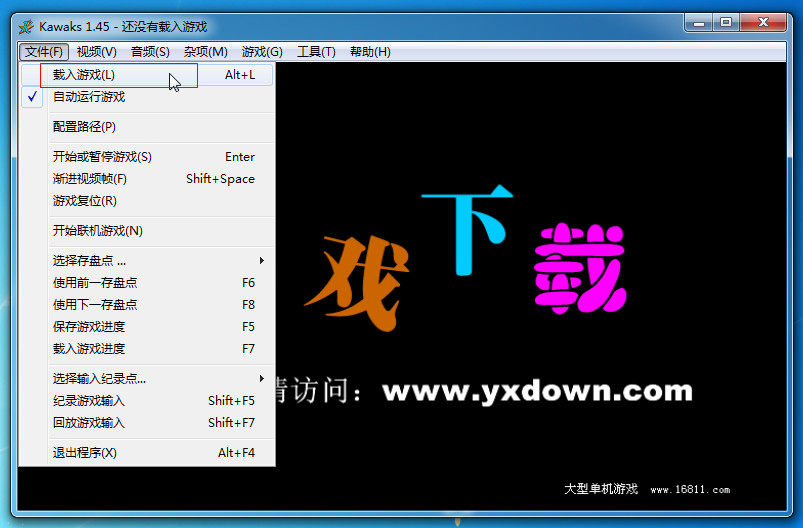This screenshot has width=803, height=528.
Task: Select 开始联机游戏(N) menu entry
Action: (x=147, y=230)
